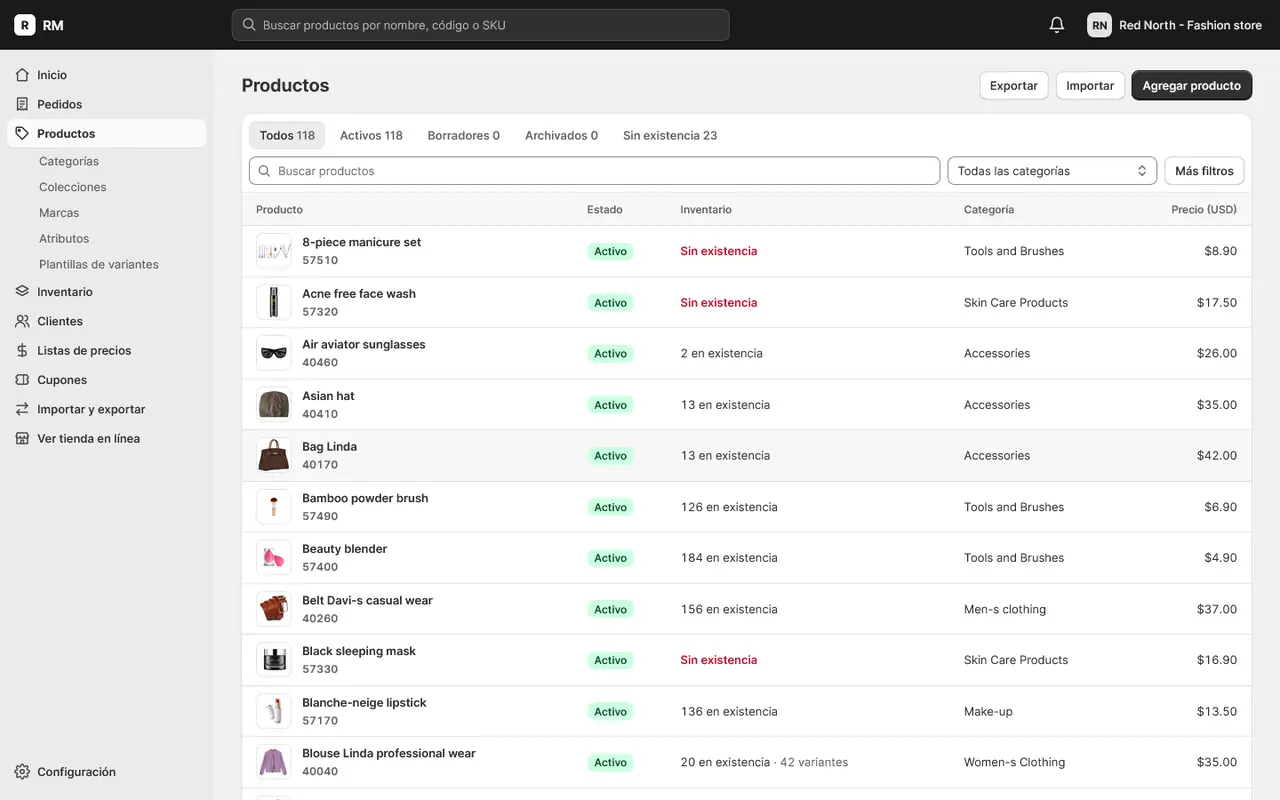Open Plantillas de variantes in the sidebar
The width and height of the screenshot is (1280, 800).
(99, 265)
